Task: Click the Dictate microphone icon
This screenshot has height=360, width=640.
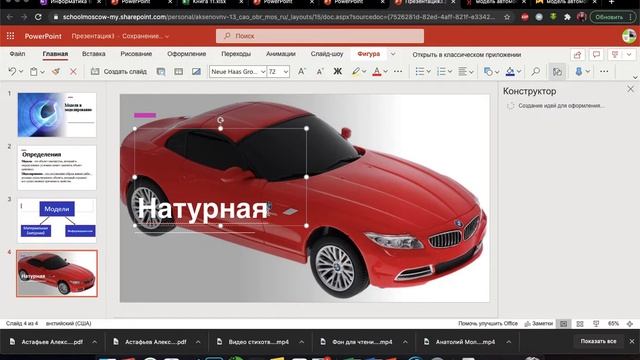Action: coord(579,71)
